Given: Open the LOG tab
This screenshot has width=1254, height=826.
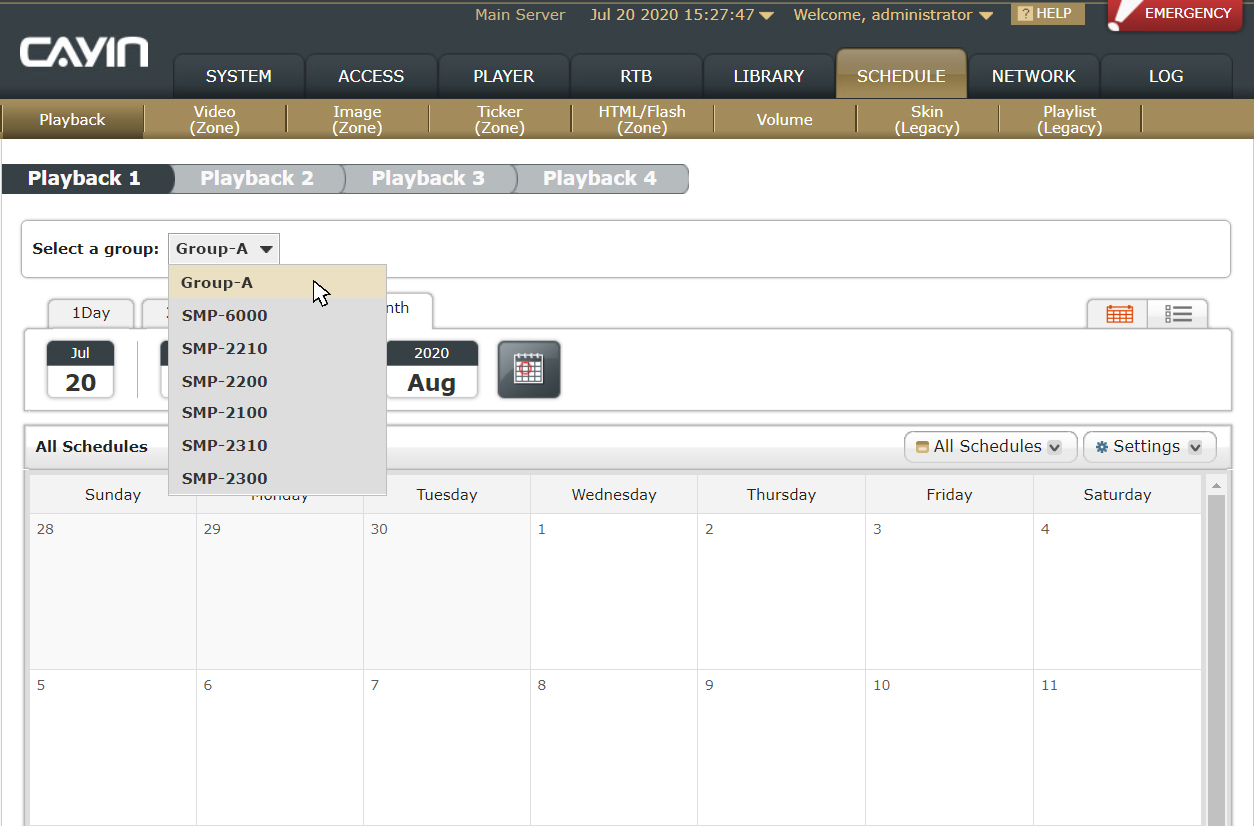Looking at the screenshot, I should (1166, 76).
